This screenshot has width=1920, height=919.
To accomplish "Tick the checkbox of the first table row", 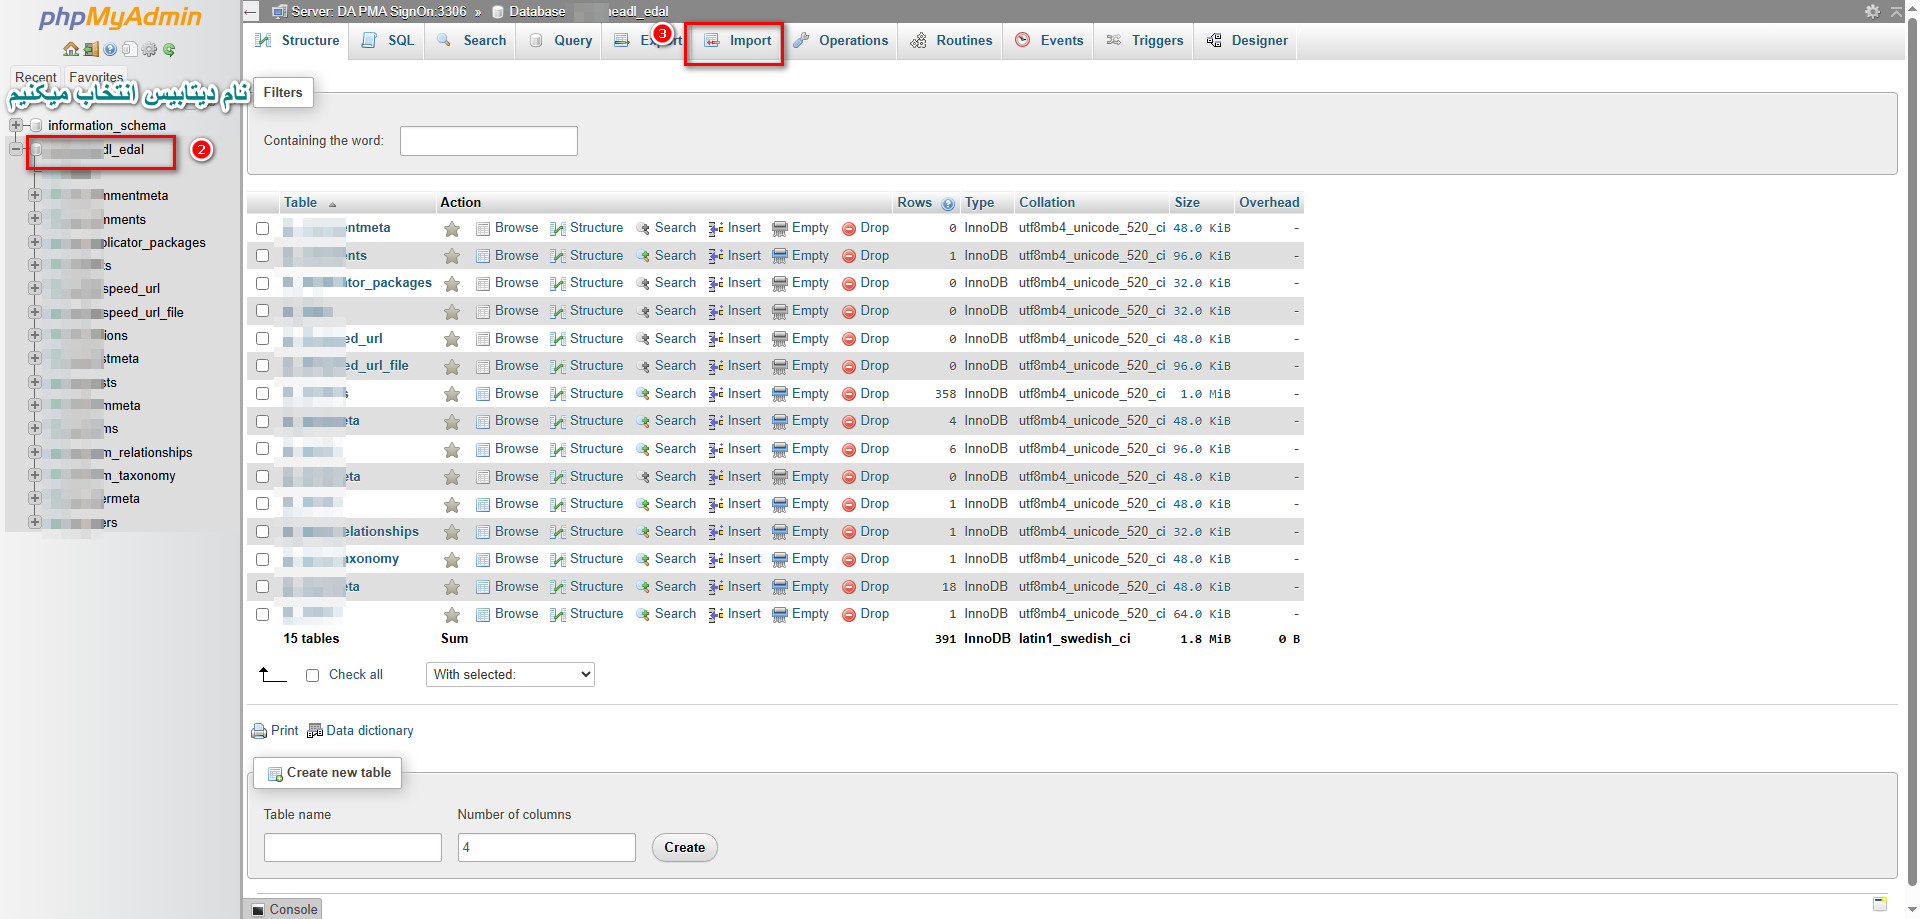I will 262,228.
